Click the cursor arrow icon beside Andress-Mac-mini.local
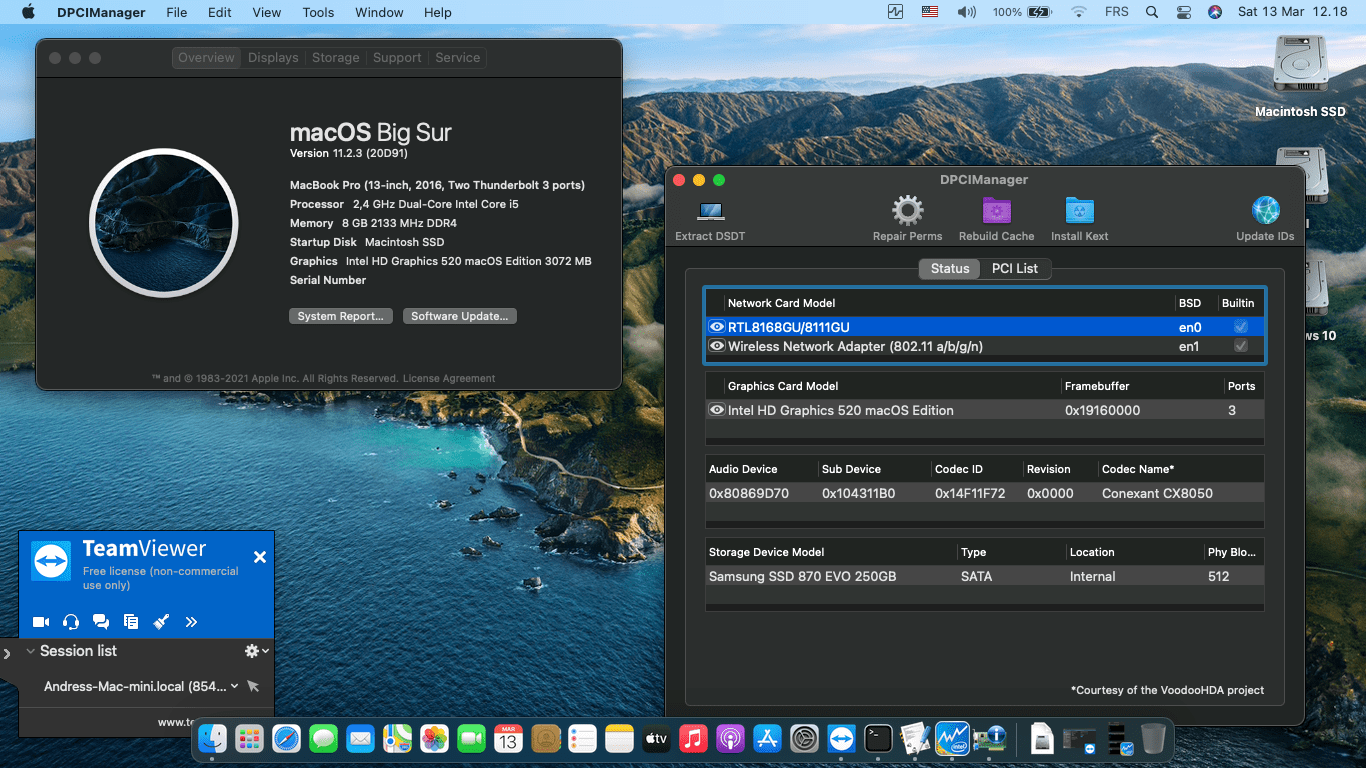Viewport: 1366px width, 768px height. (x=253, y=686)
